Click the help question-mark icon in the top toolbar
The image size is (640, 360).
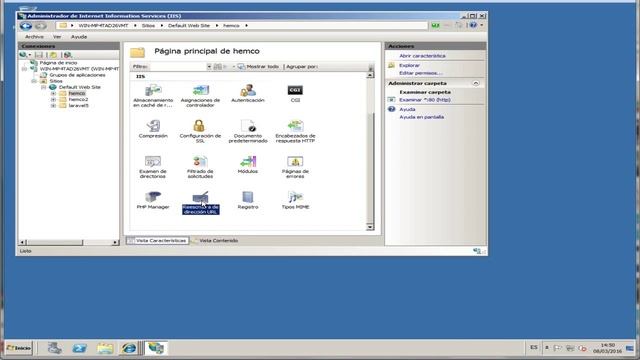(x=473, y=25)
